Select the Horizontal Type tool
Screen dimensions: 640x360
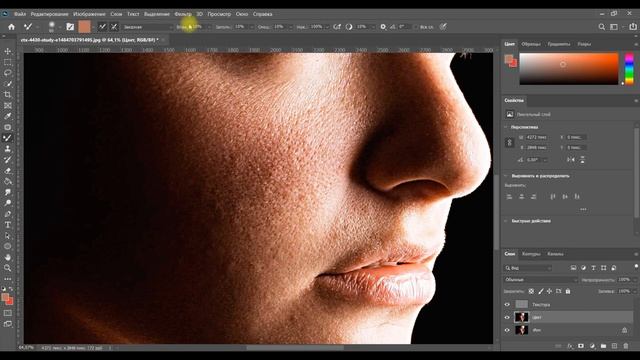point(8,225)
